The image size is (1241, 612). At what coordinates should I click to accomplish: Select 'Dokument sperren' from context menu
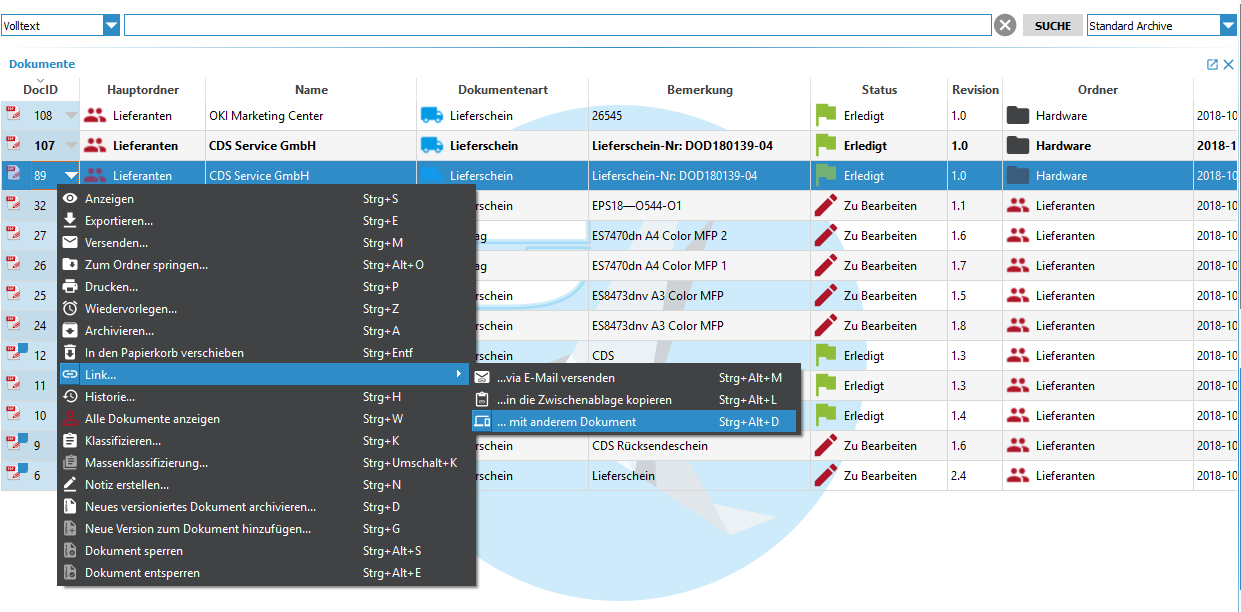coord(134,551)
